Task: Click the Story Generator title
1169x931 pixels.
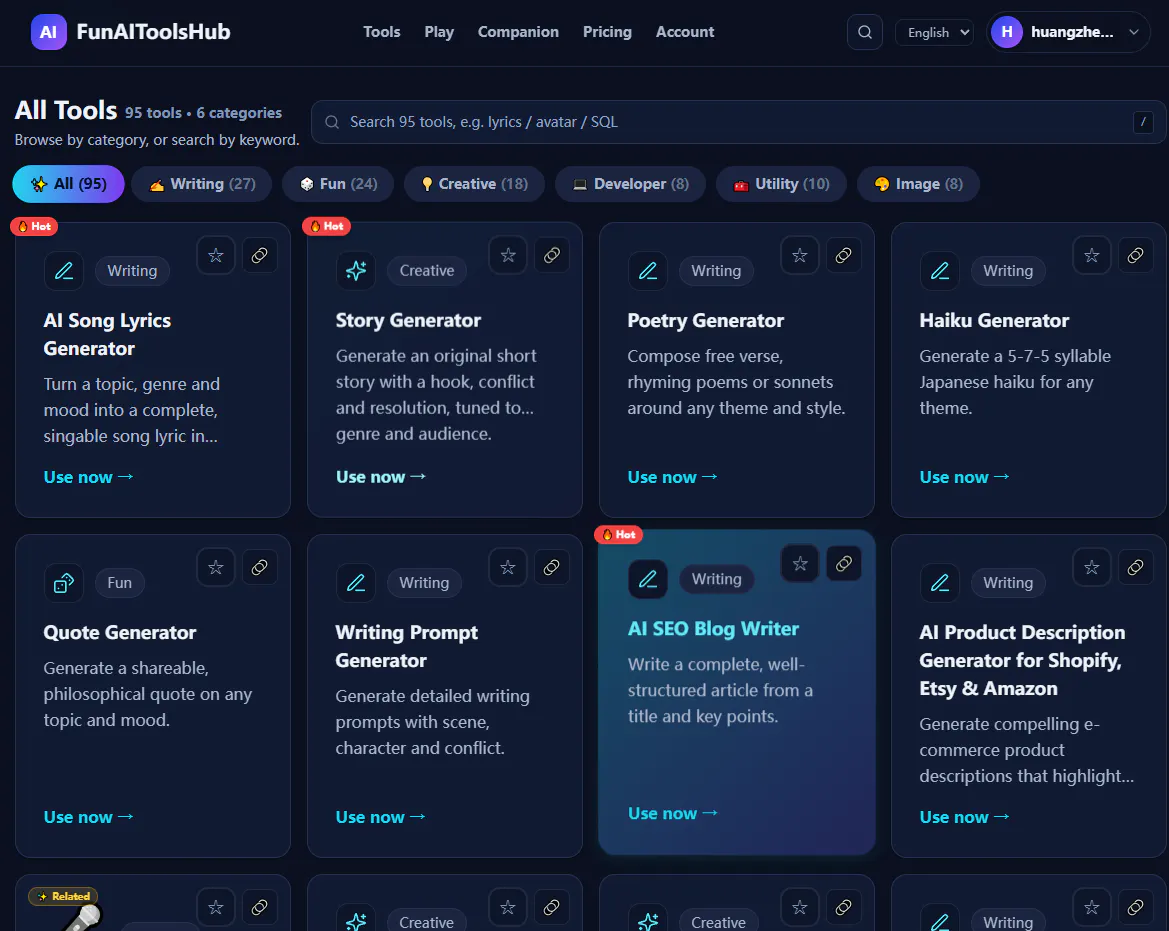Action: [409, 321]
